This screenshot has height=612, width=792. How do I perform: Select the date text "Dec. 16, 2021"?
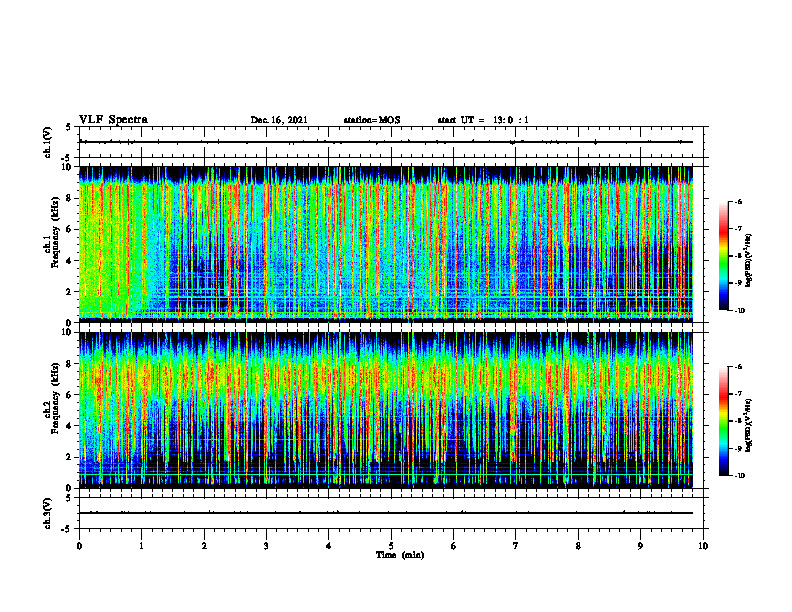279,120
